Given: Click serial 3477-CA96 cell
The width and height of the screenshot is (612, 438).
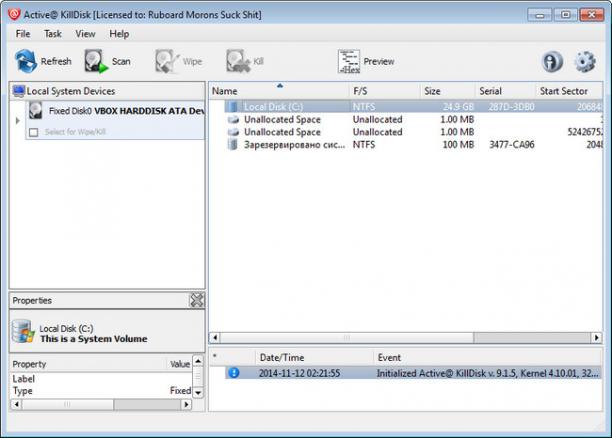Looking at the screenshot, I should (x=512, y=144).
